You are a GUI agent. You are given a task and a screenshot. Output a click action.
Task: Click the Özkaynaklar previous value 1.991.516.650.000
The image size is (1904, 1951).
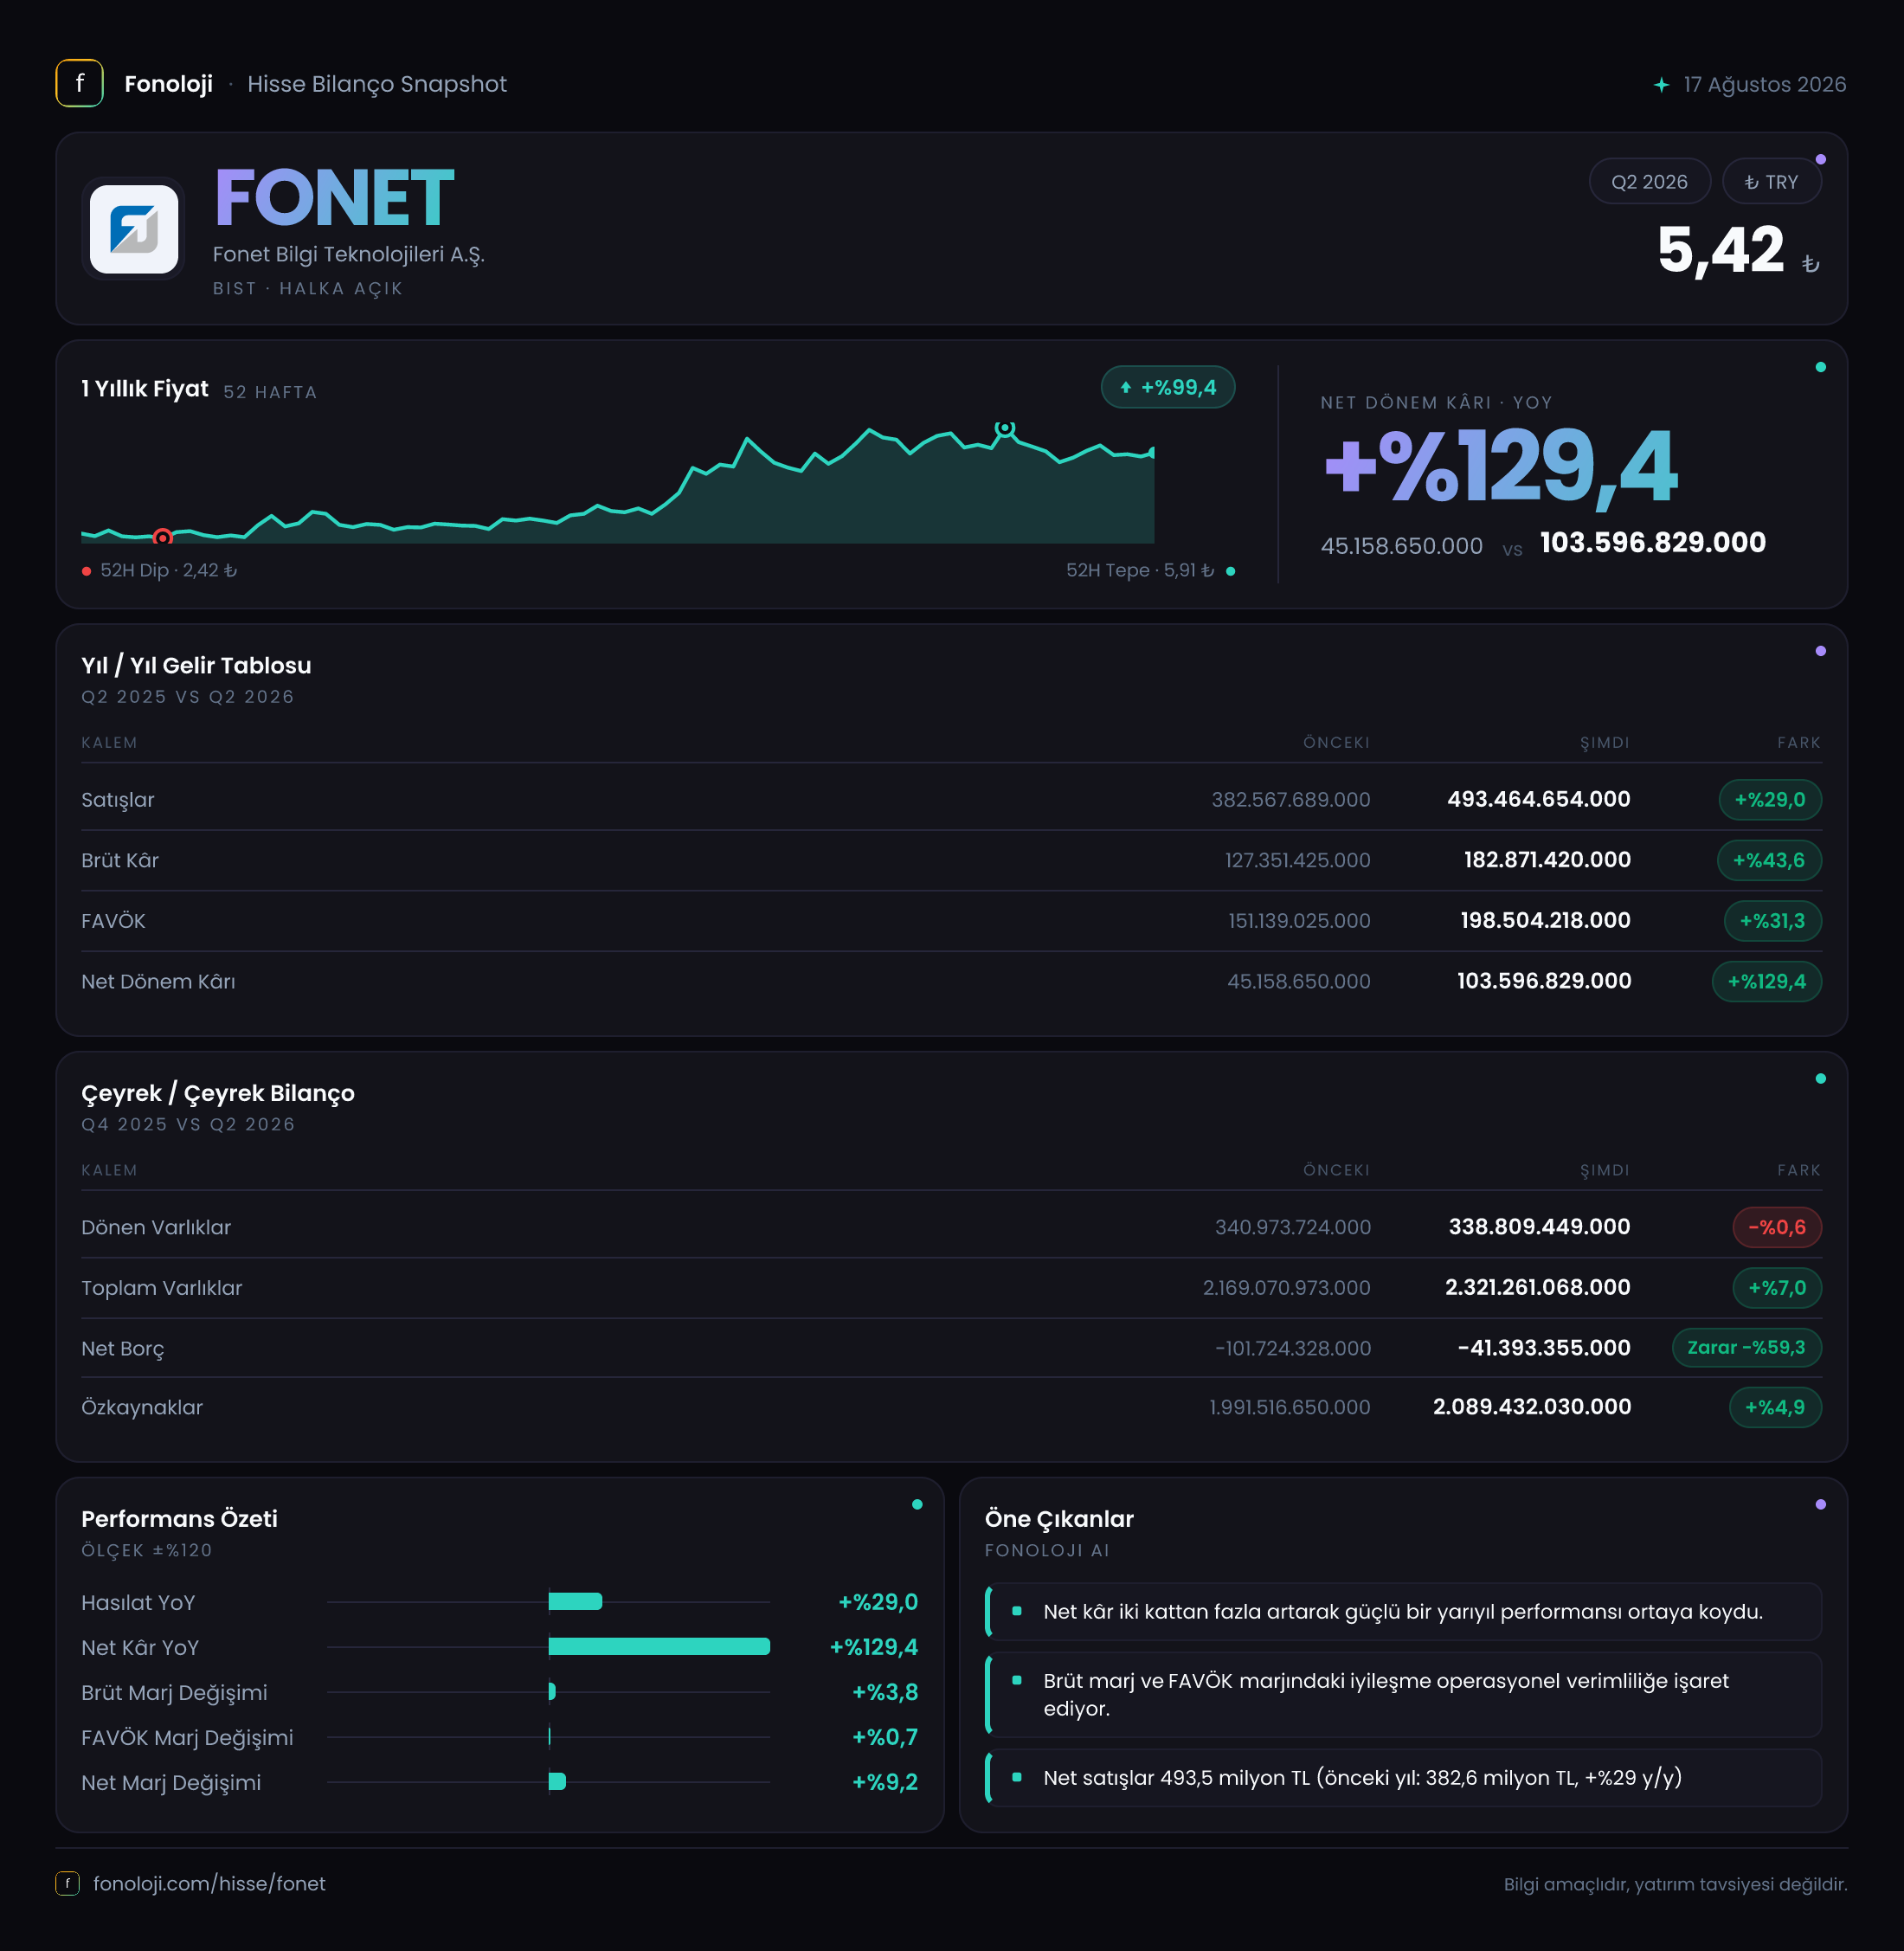tap(1289, 1407)
